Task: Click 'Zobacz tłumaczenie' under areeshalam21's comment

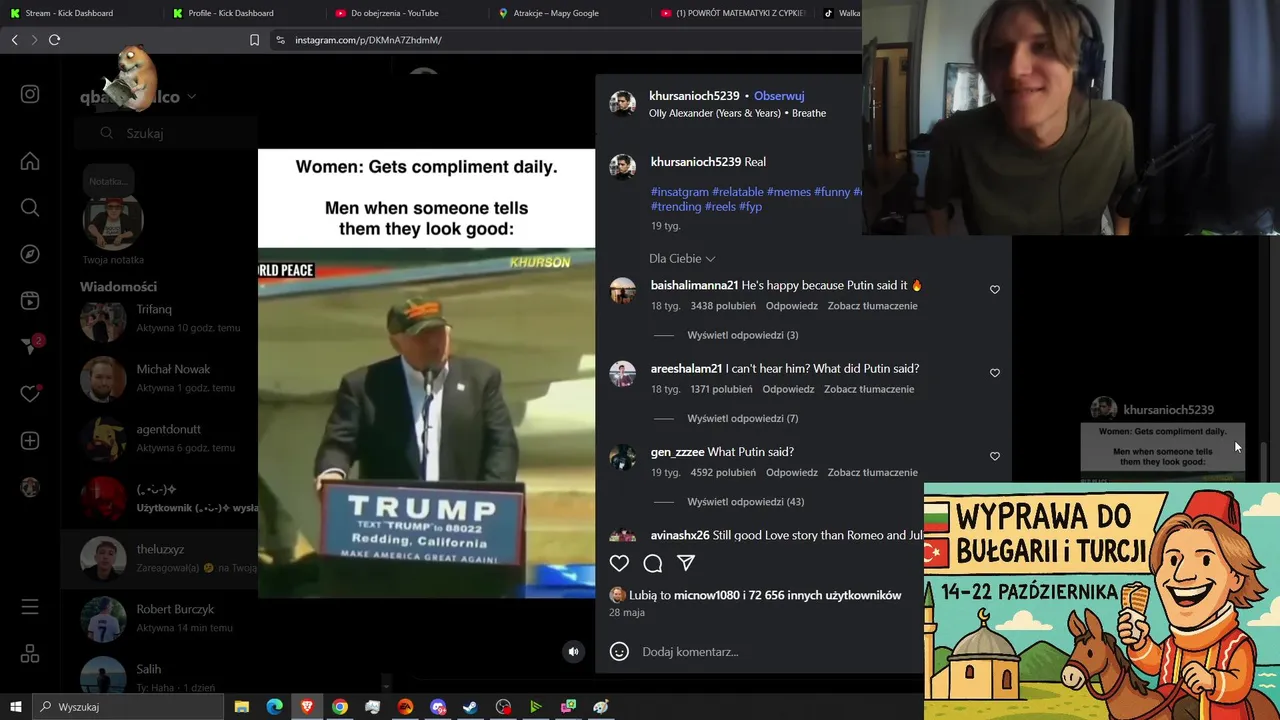Action: [x=869, y=389]
